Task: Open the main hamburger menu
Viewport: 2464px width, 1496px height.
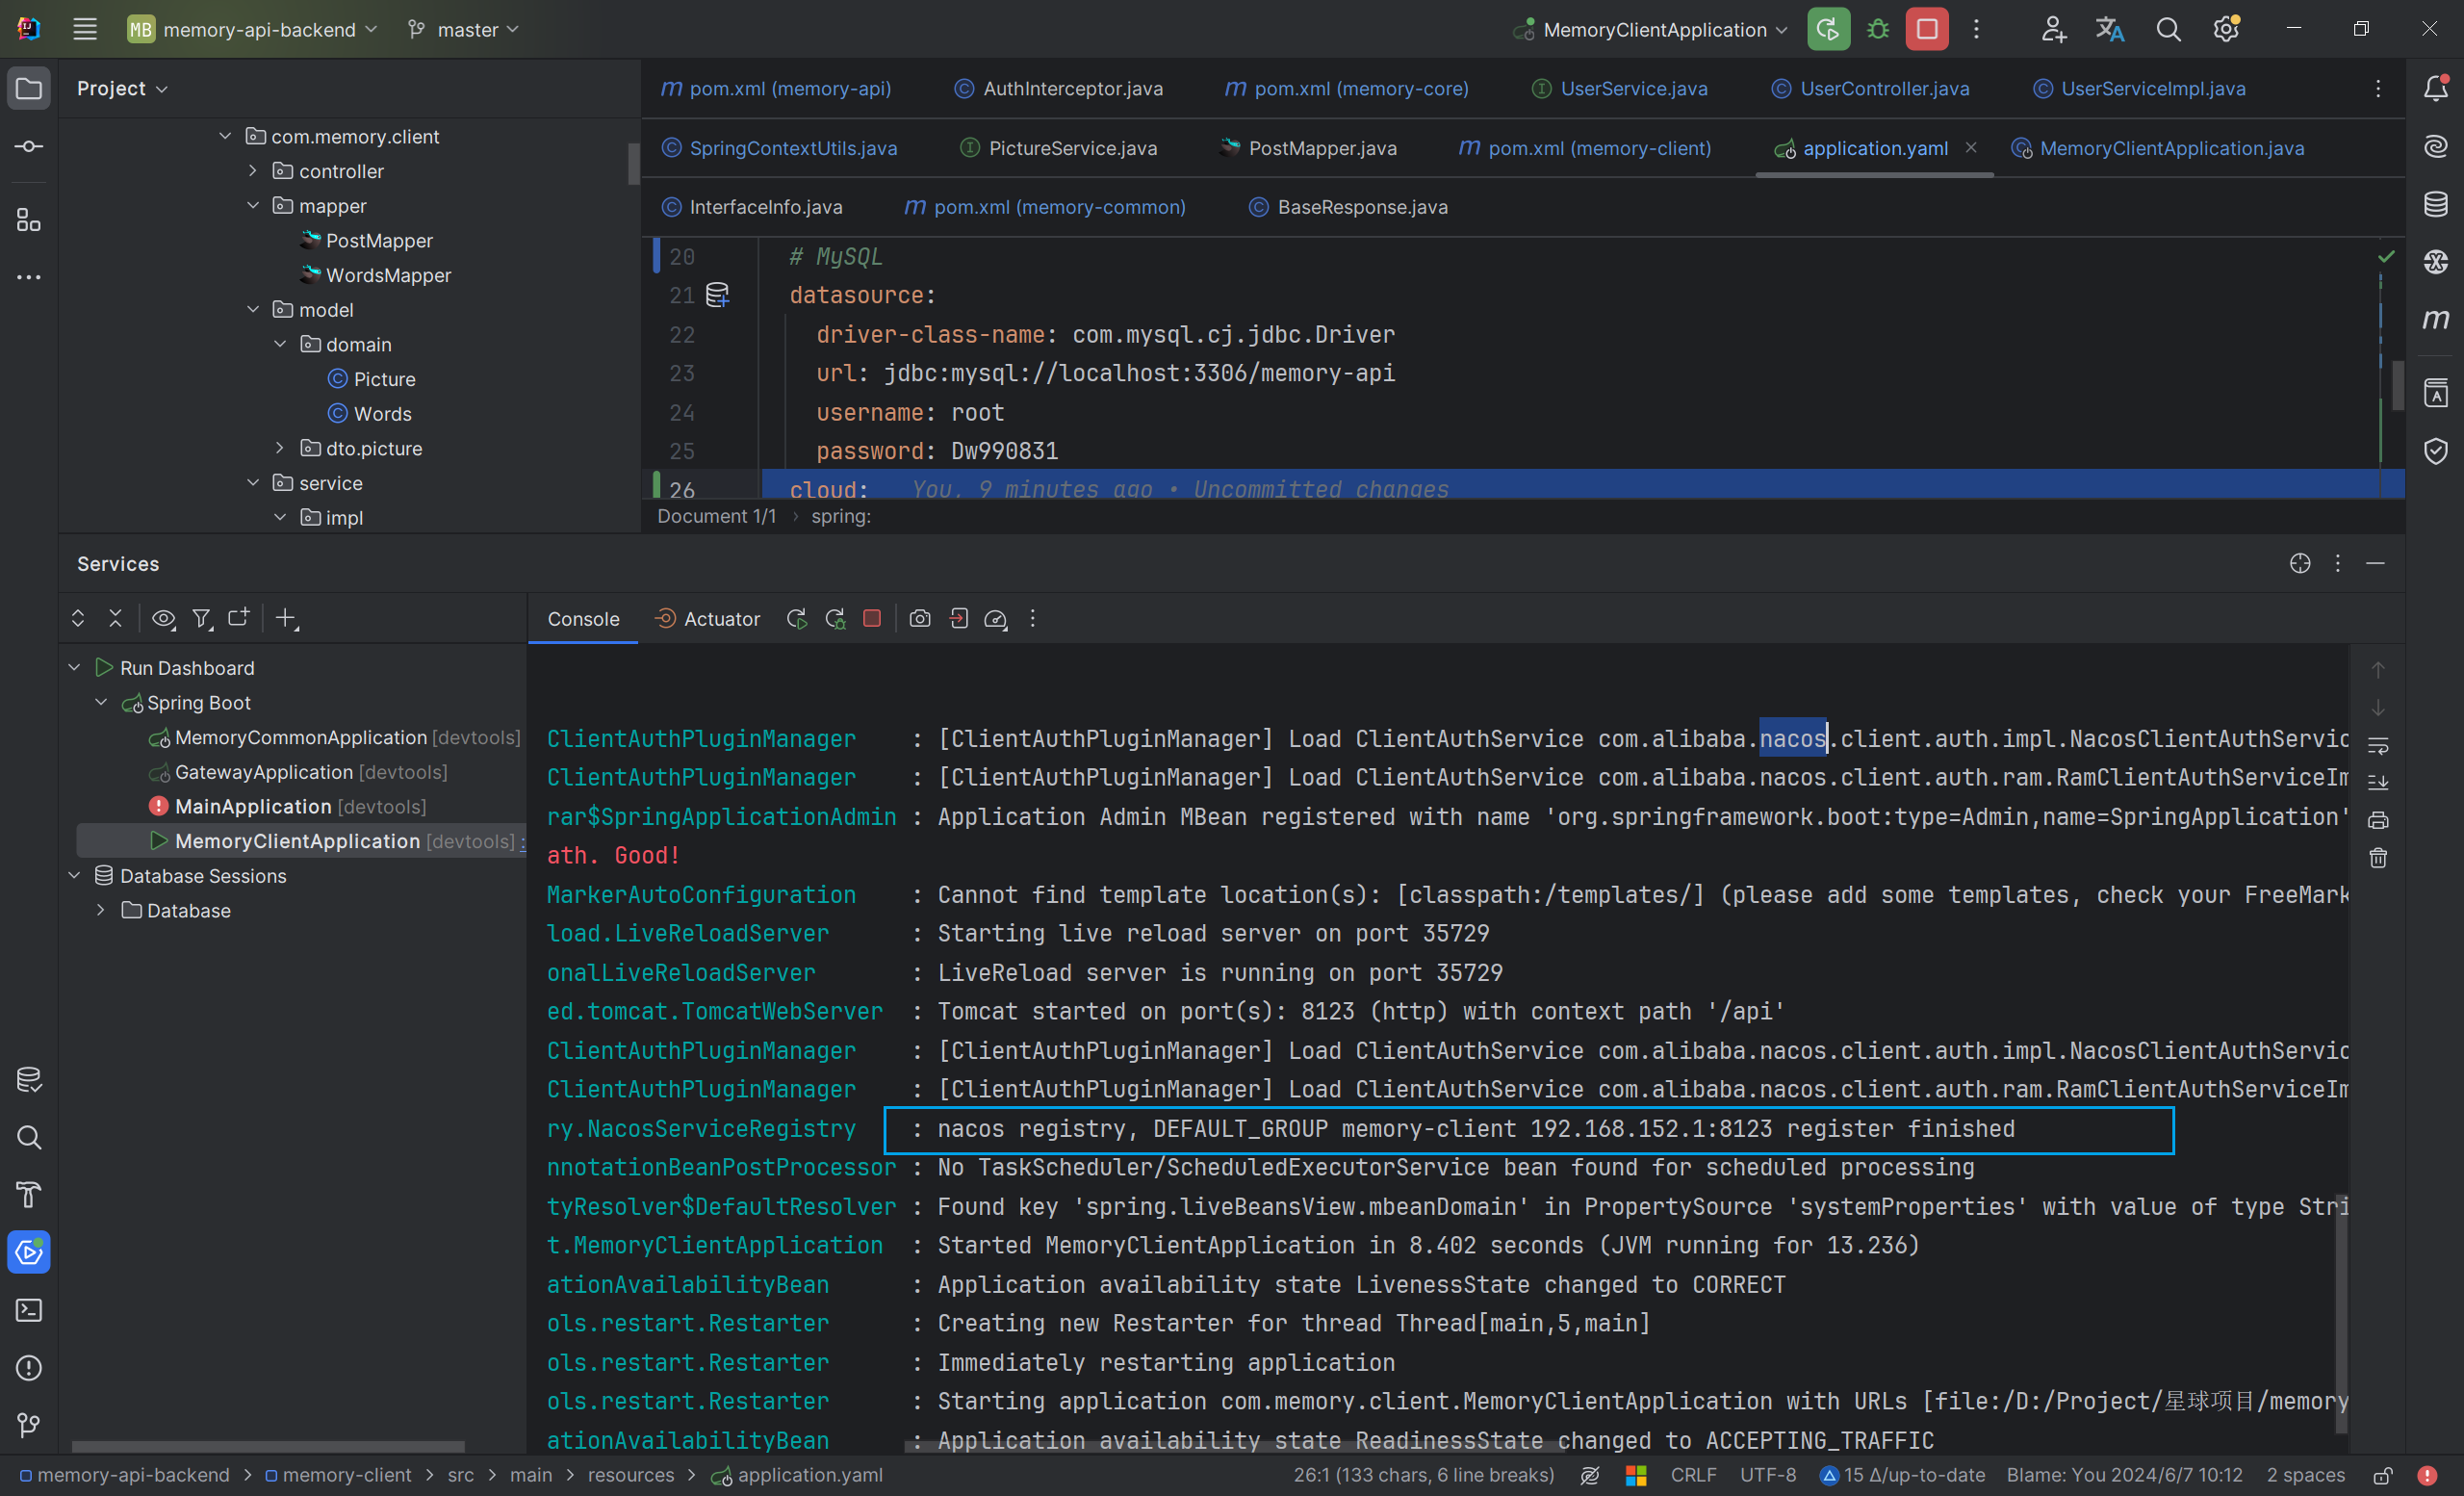Action: coord(85,29)
